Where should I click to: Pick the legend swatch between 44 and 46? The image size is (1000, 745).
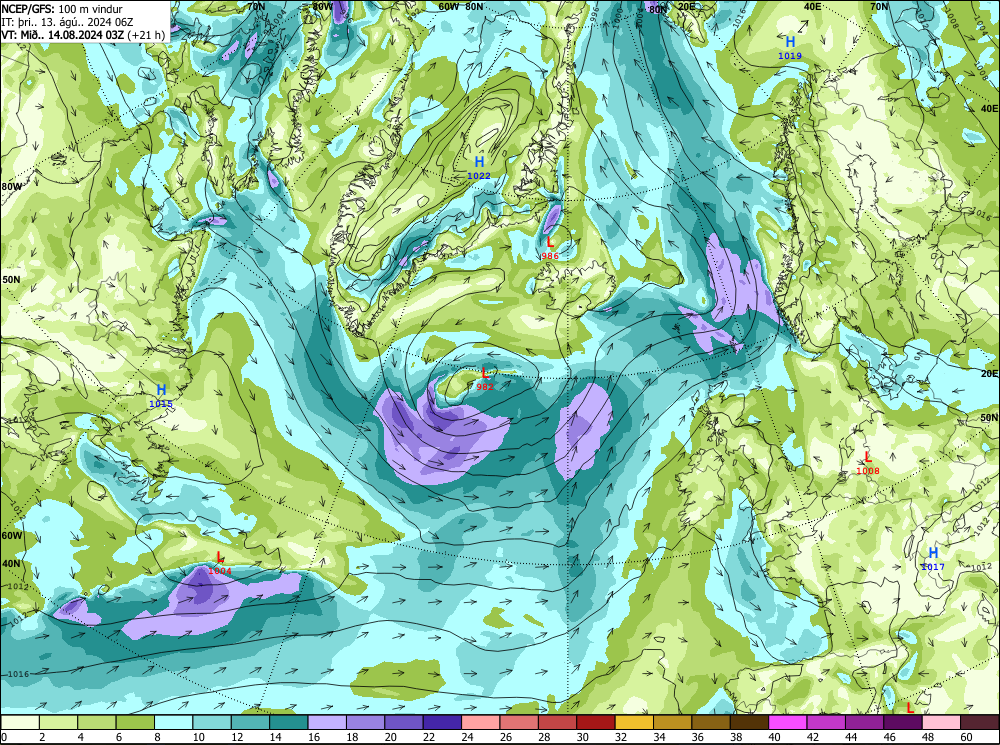(865, 722)
